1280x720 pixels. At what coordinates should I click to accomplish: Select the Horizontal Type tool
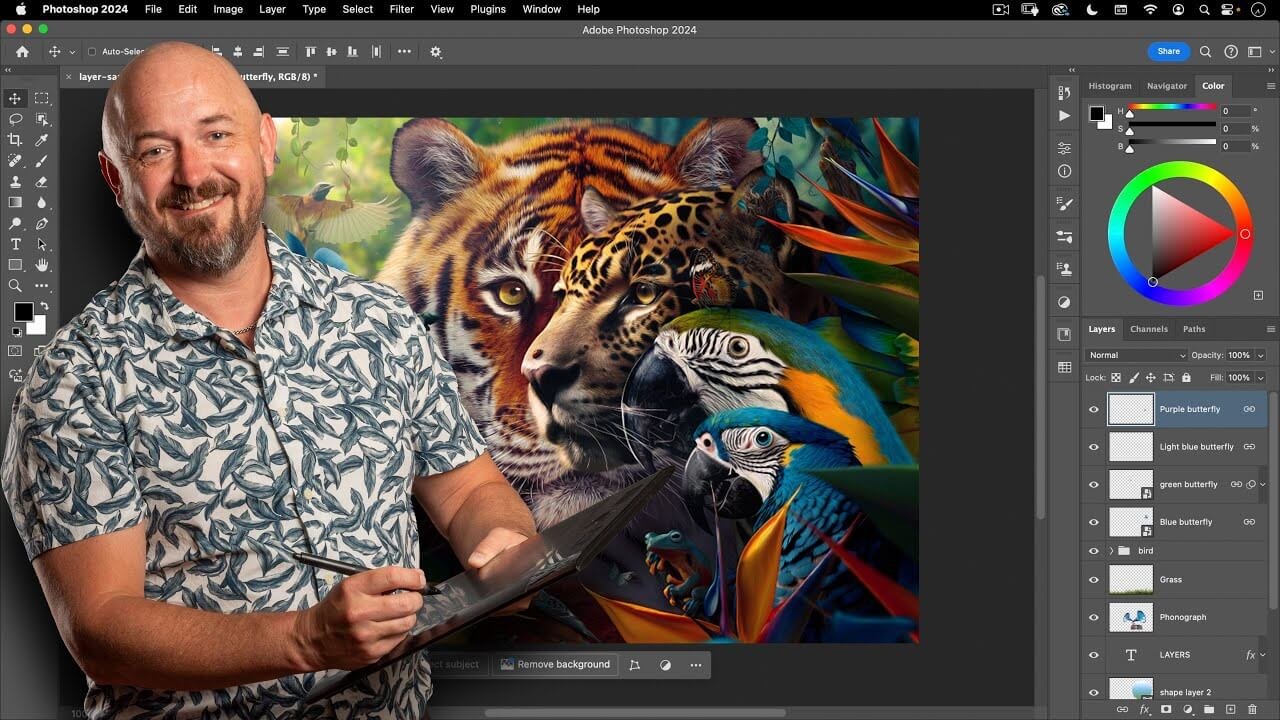tap(15, 243)
